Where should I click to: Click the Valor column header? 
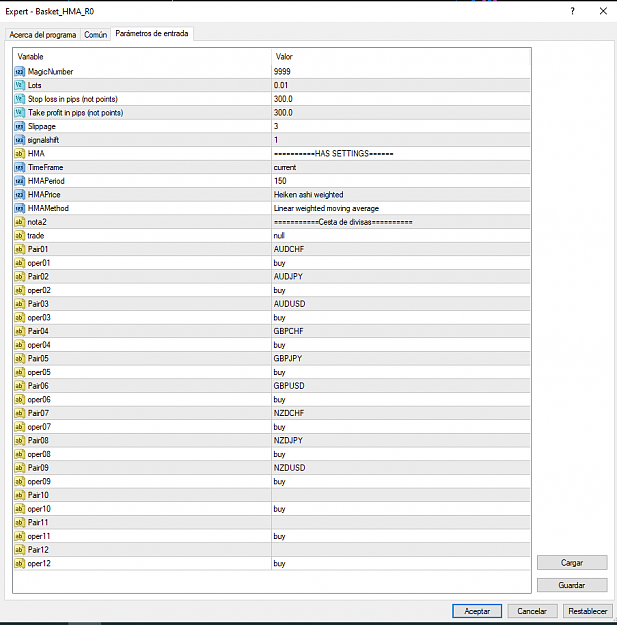coord(401,57)
